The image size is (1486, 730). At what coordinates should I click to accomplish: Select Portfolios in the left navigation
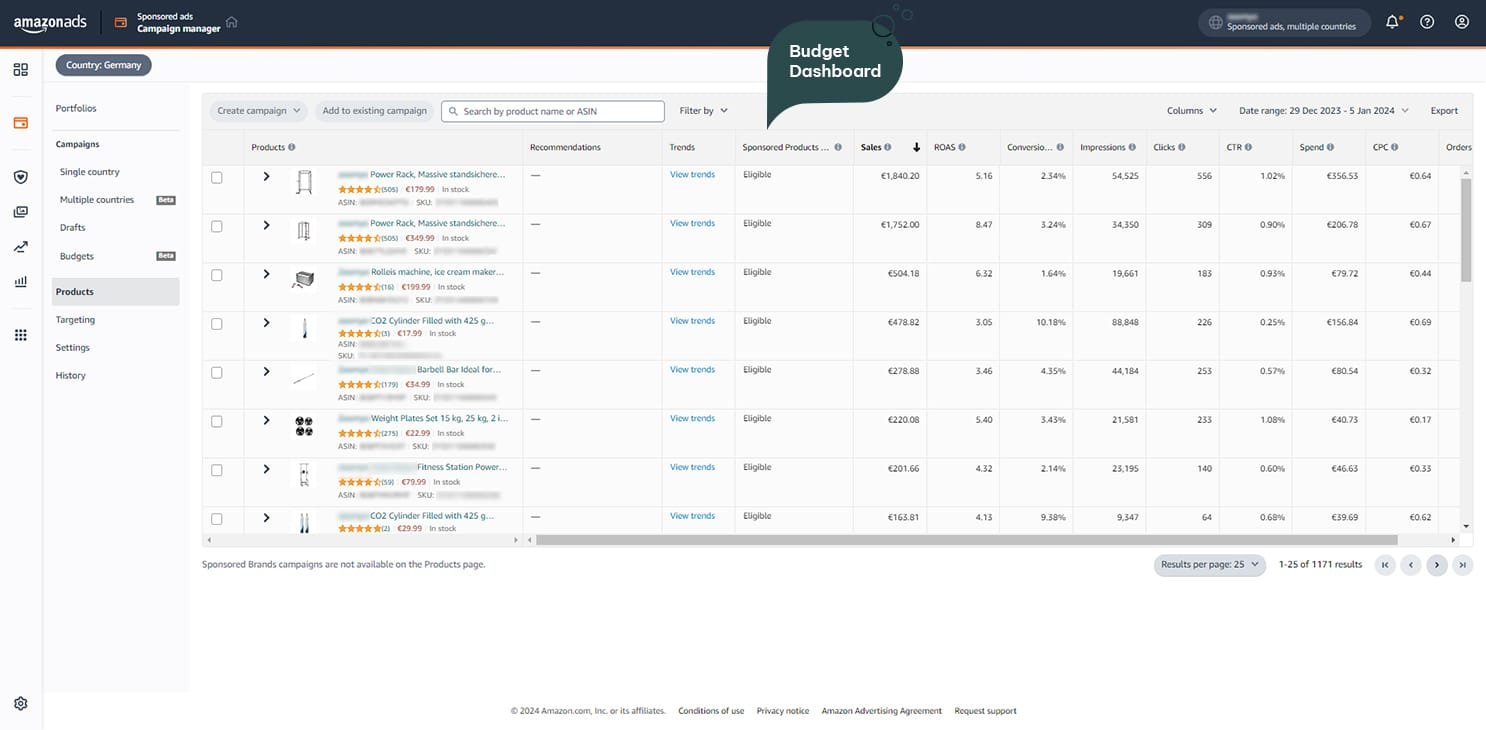point(76,108)
